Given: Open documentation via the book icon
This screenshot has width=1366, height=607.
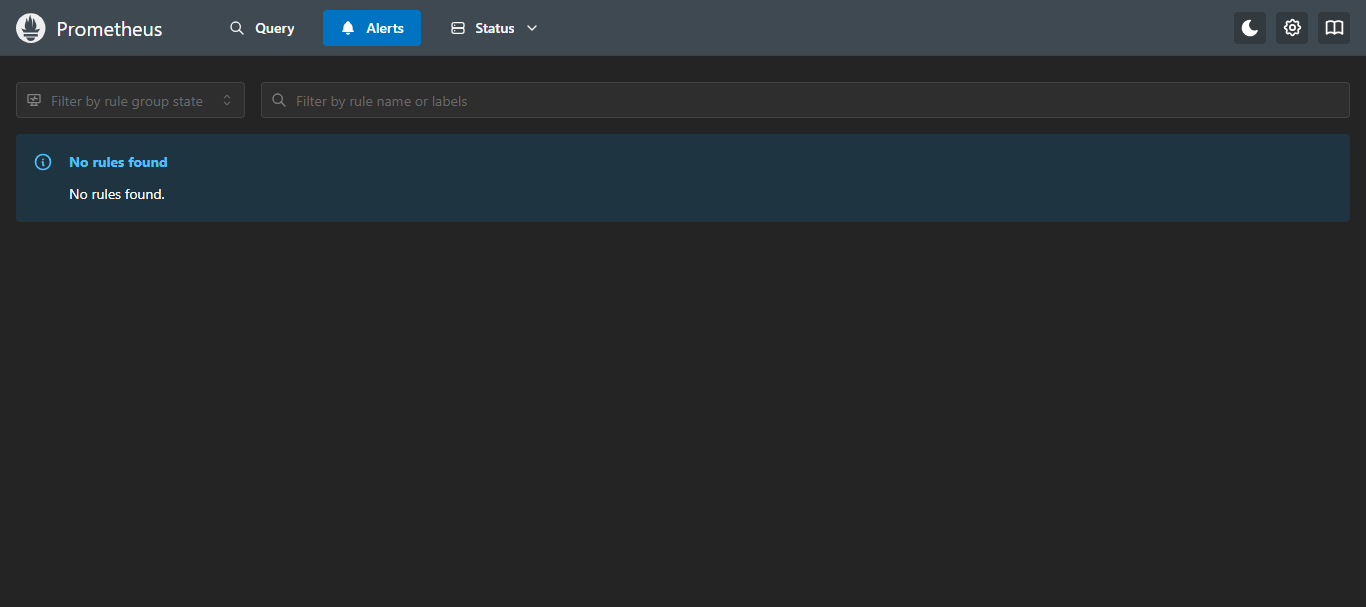Looking at the screenshot, I should [x=1333, y=28].
